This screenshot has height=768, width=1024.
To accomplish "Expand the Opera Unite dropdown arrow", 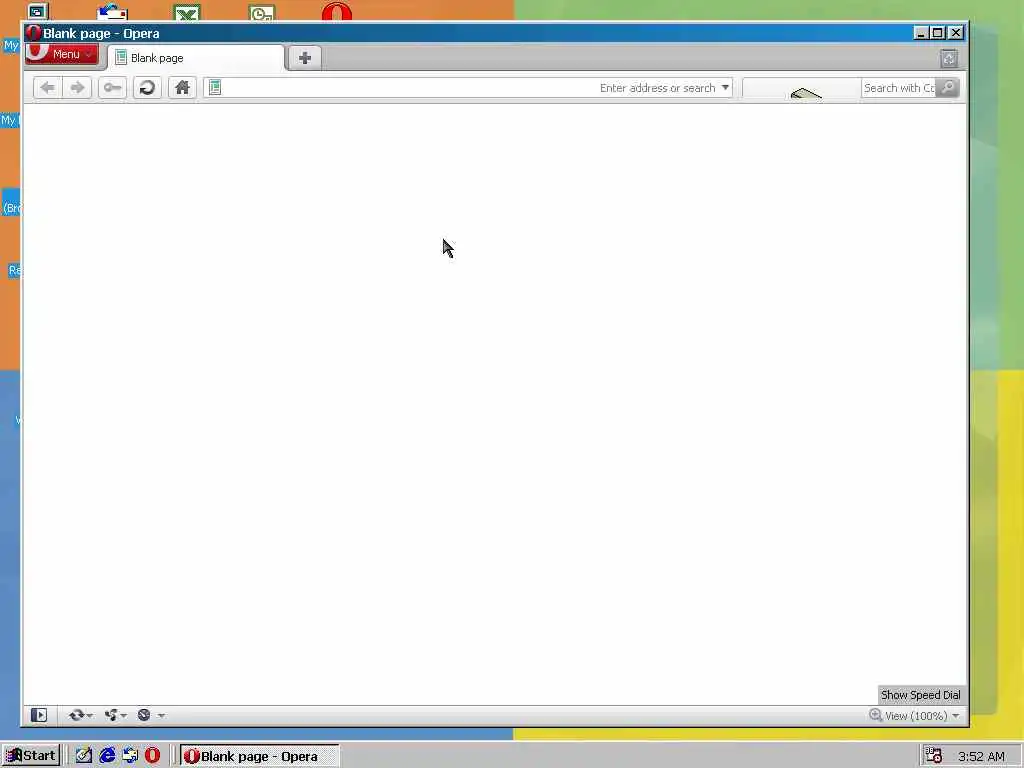I will 123,716.
